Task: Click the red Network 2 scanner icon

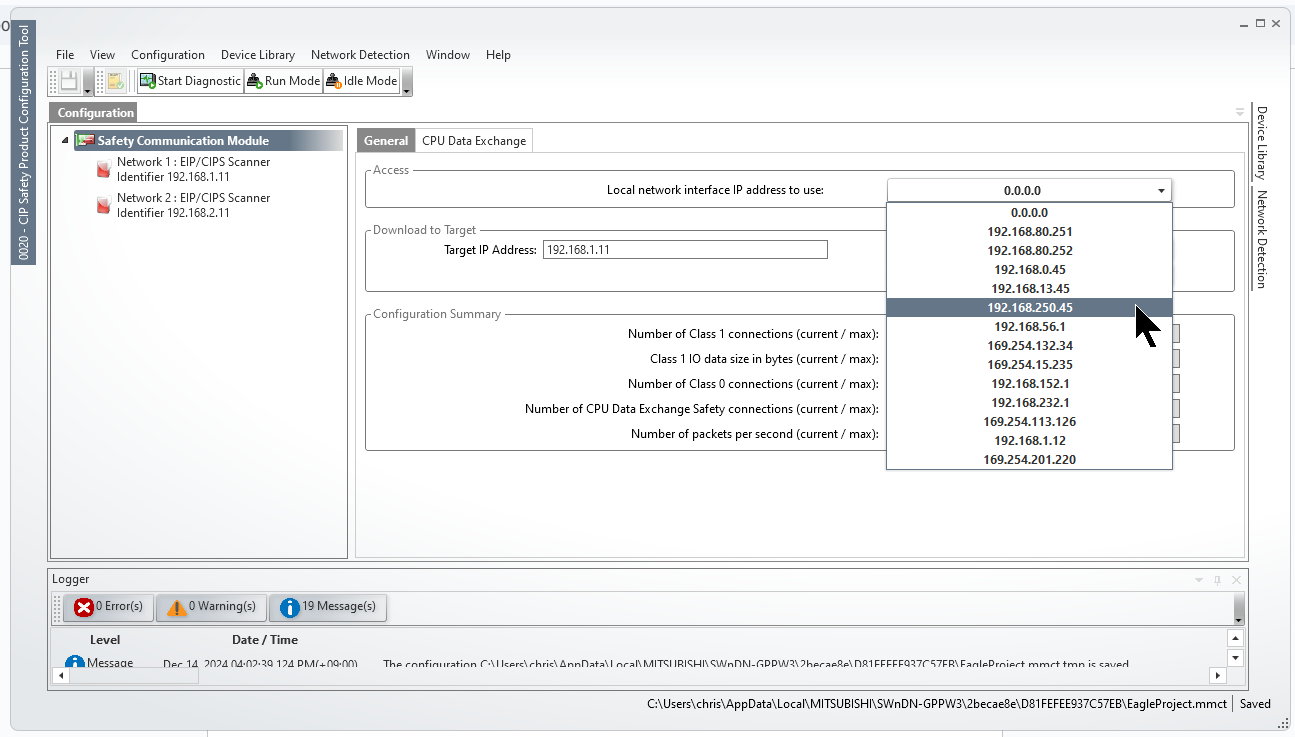Action: 103,205
